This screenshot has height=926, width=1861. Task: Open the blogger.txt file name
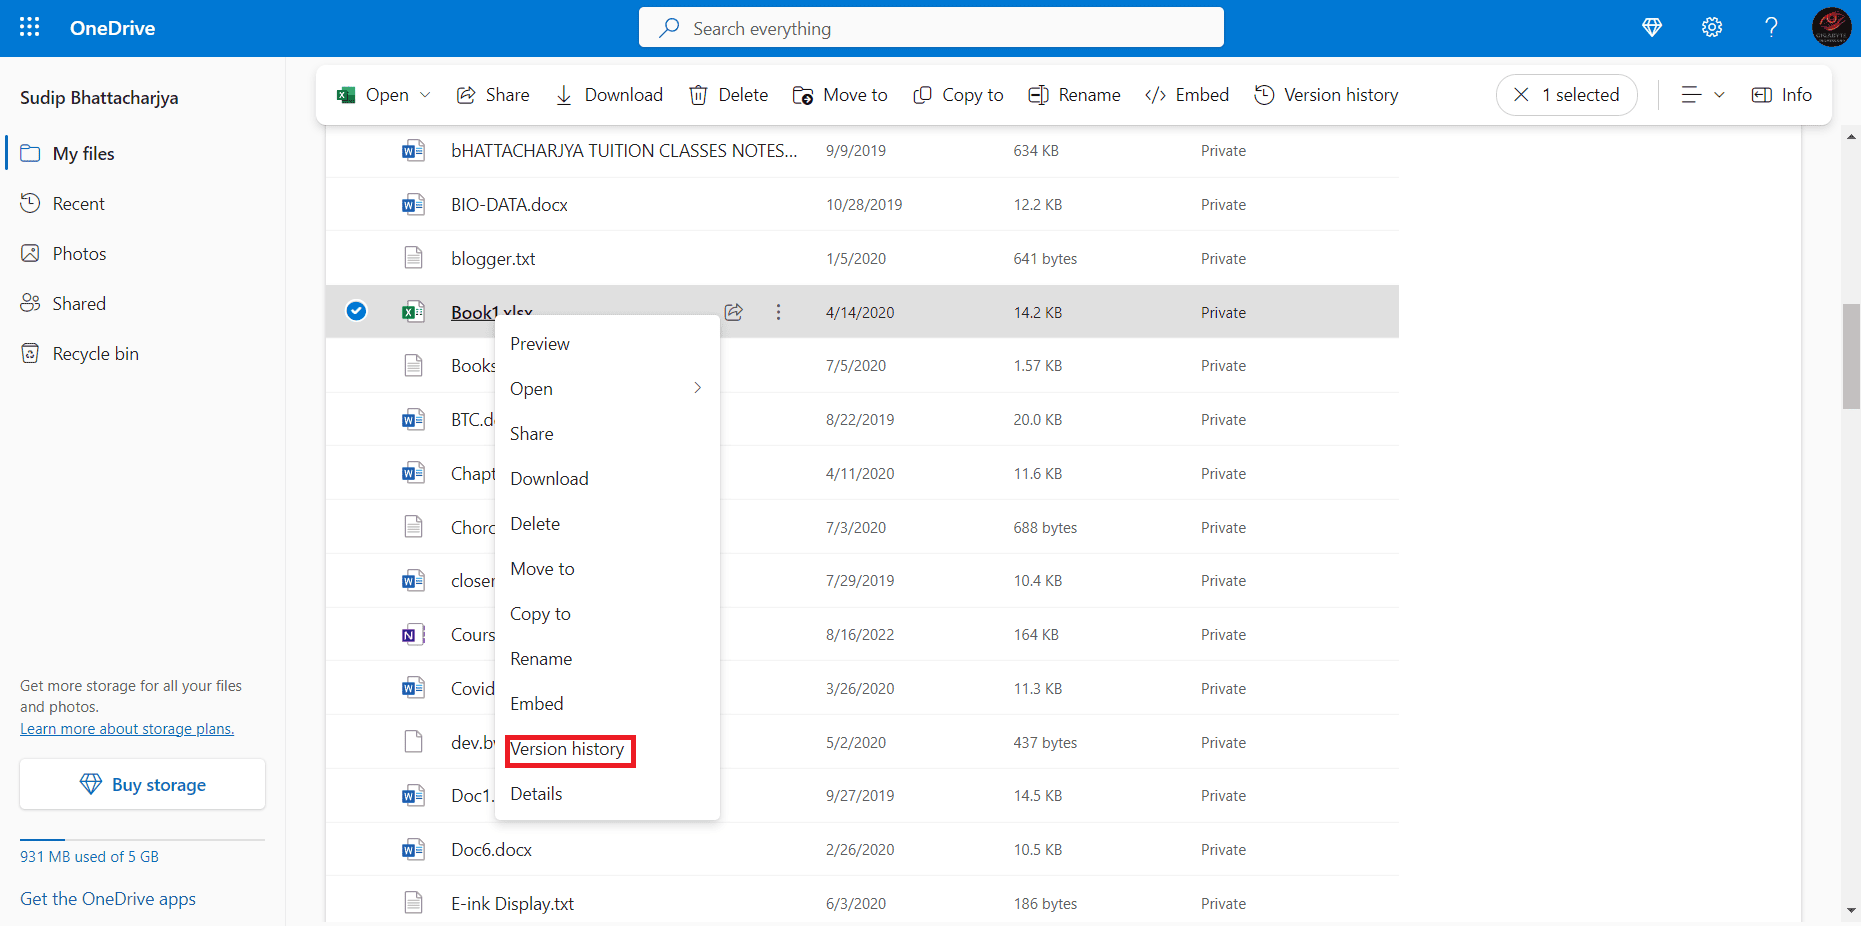[x=493, y=259]
